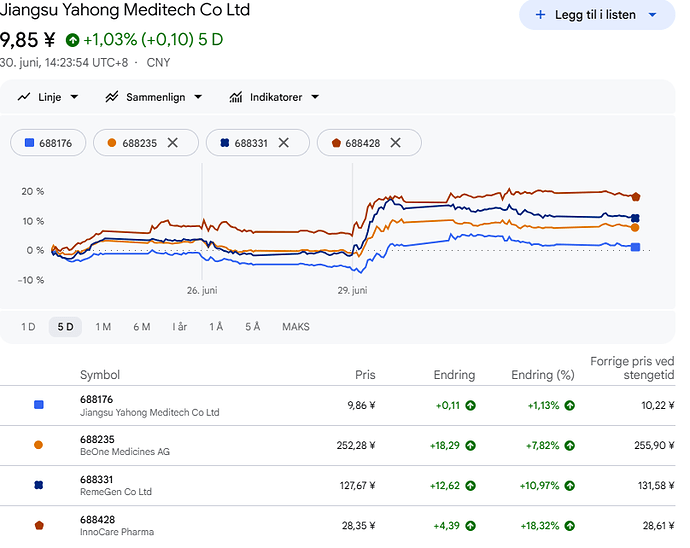The height and width of the screenshot is (548, 690).
Task: Choose the MAKS time range
Action: tap(296, 327)
